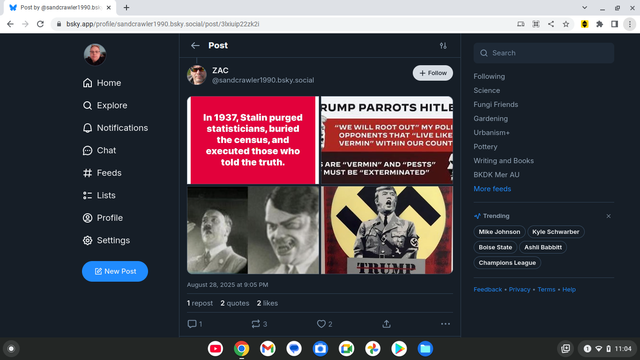Open the Fungi Friends feed
640x360 pixels.
(496, 104)
